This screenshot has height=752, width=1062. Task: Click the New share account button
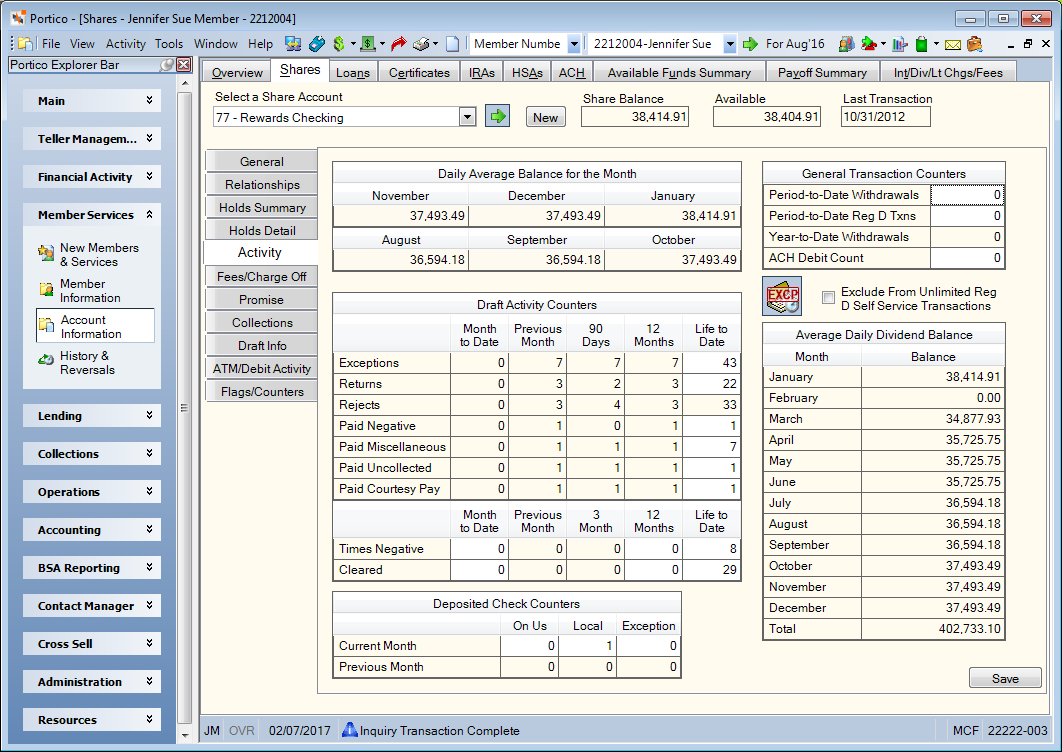tap(545, 117)
